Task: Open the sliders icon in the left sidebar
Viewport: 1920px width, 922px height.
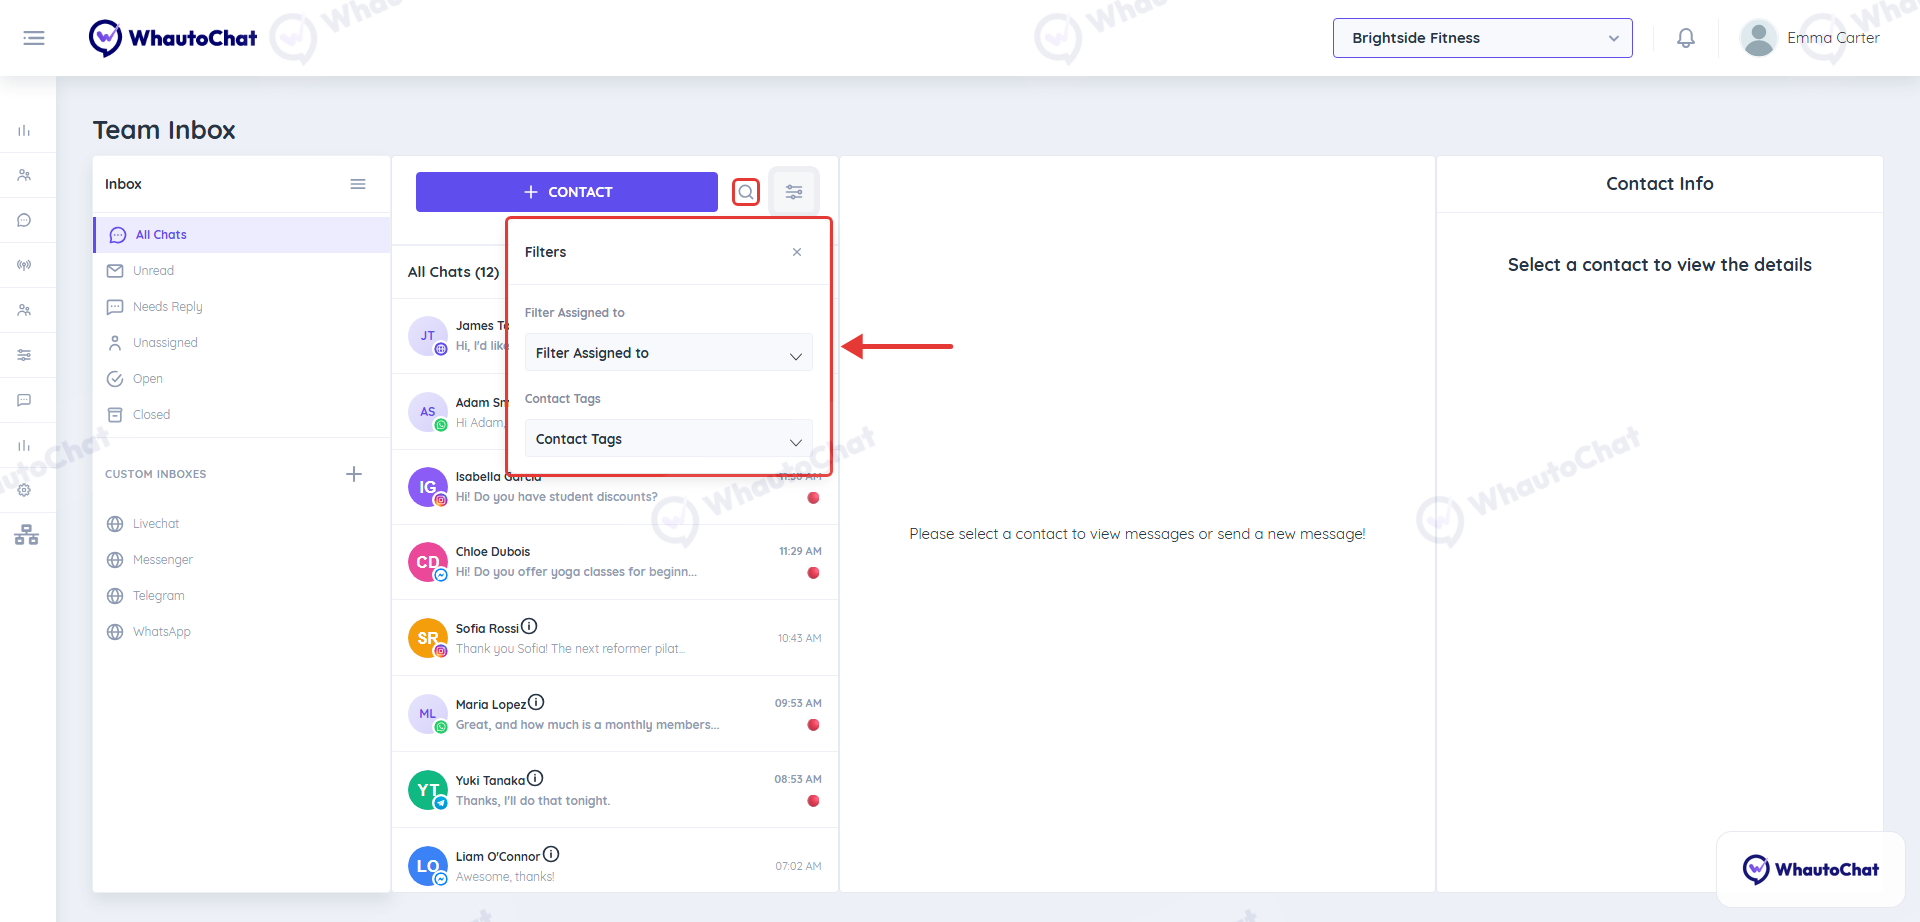Action: coord(24,355)
